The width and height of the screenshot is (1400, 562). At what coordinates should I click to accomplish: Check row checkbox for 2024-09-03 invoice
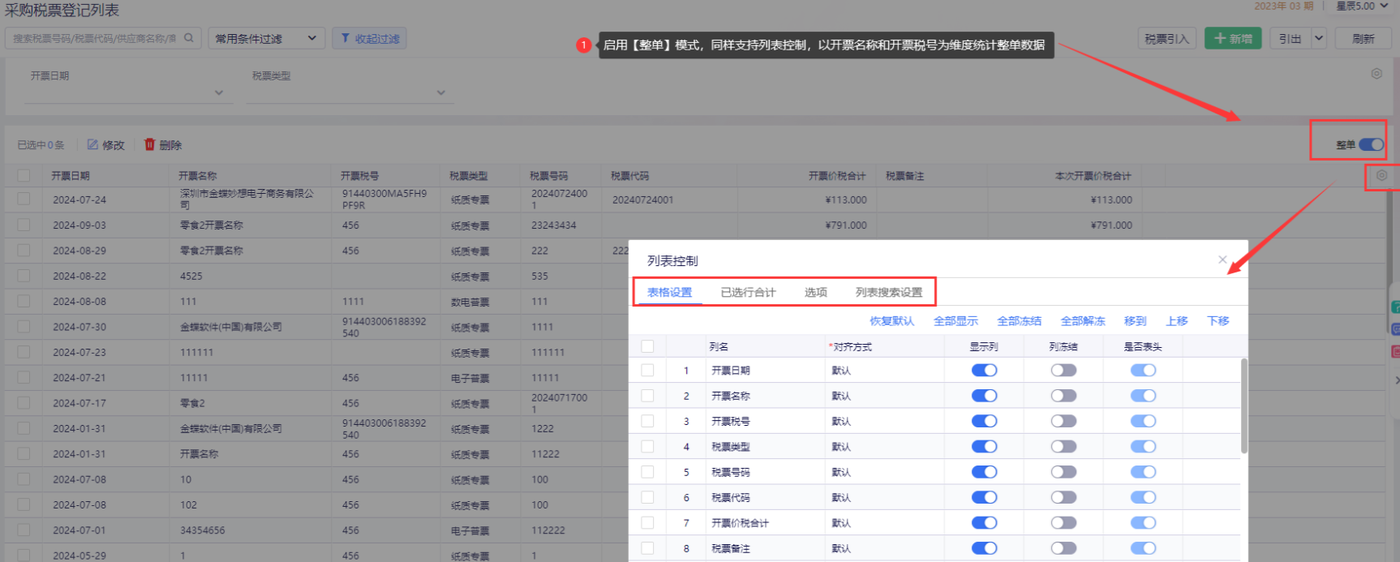click(23, 225)
